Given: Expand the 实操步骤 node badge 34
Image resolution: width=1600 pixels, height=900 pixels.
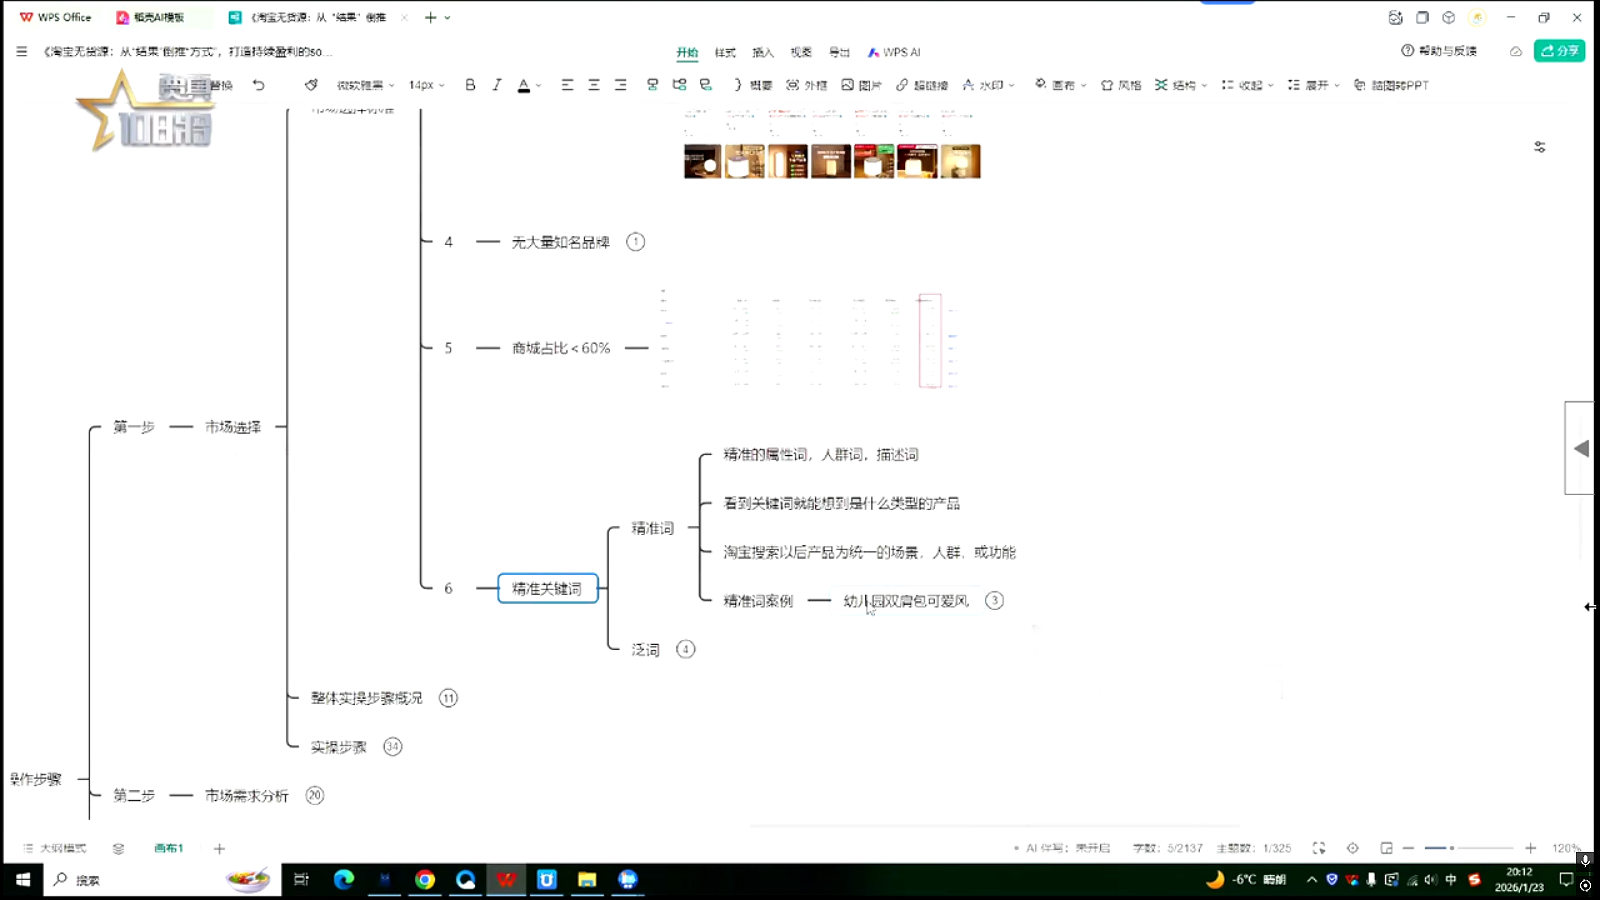Looking at the screenshot, I should (x=393, y=747).
